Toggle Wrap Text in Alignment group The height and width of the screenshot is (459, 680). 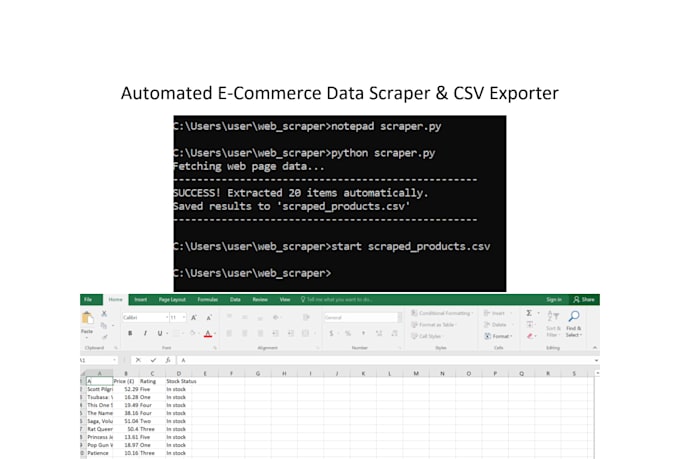click(306, 317)
